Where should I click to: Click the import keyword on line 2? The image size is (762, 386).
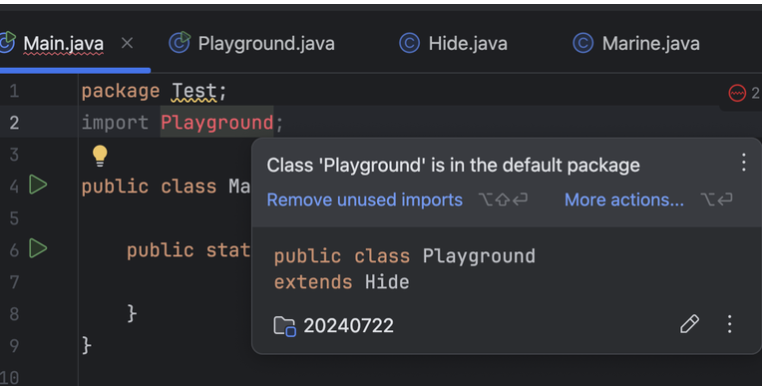[115, 123]
